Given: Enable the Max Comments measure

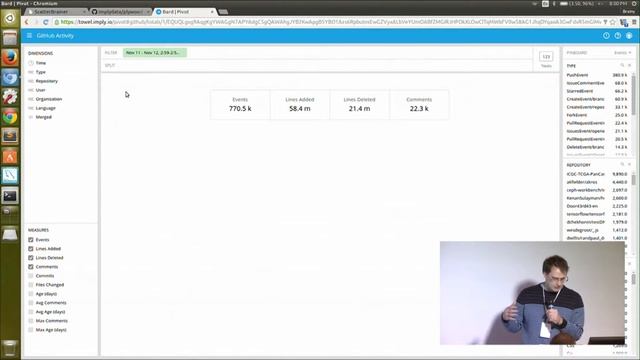Looking at the screenshot, I should (31, 320).
